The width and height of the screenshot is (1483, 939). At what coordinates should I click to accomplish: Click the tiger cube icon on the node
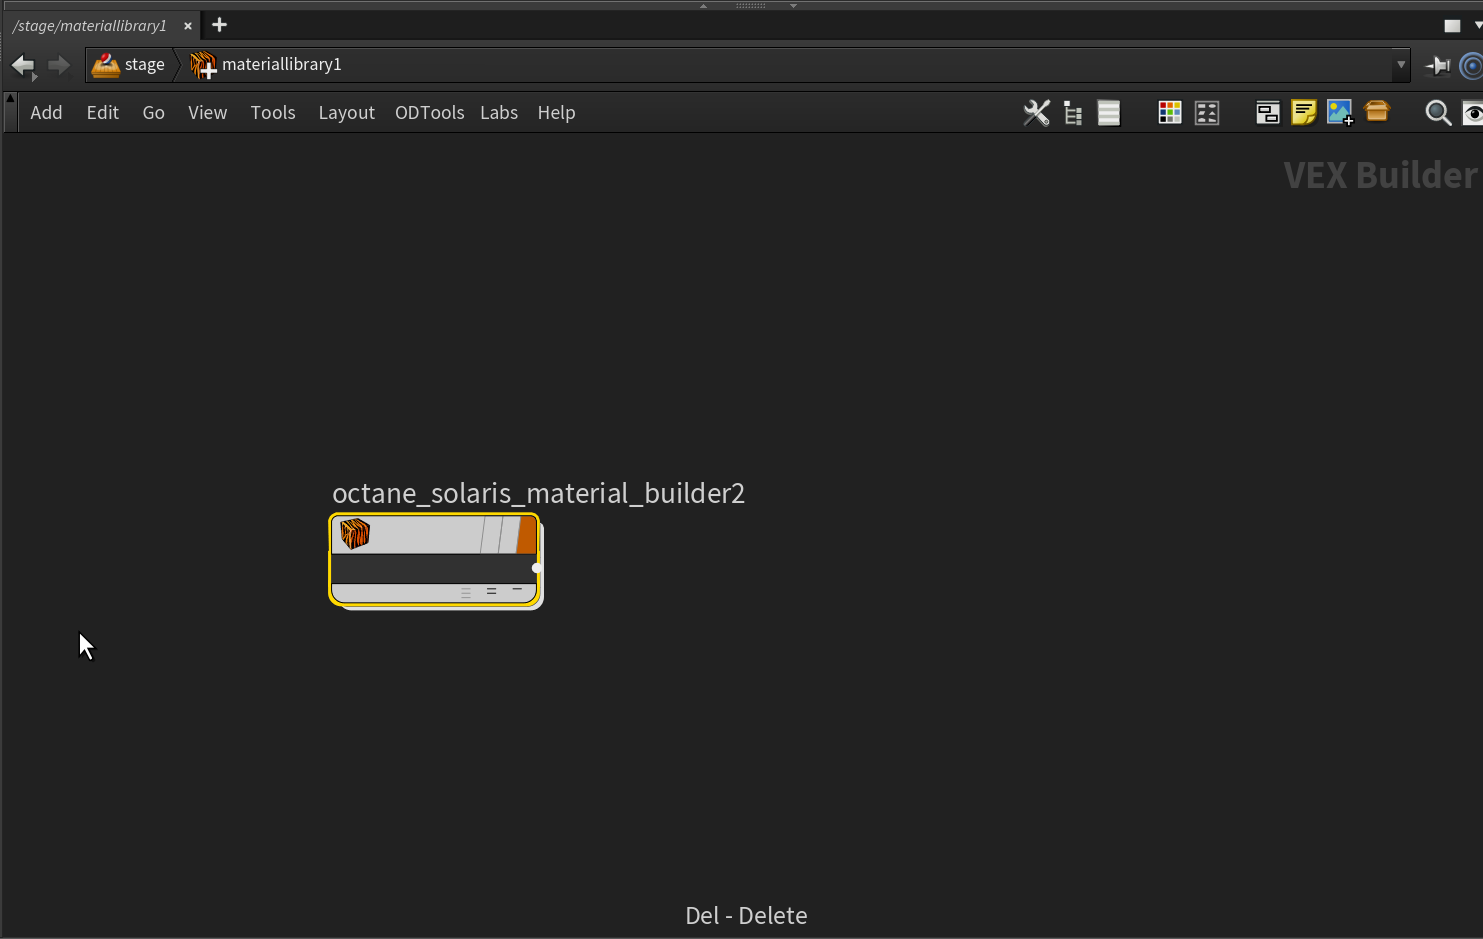pos(355,534)
